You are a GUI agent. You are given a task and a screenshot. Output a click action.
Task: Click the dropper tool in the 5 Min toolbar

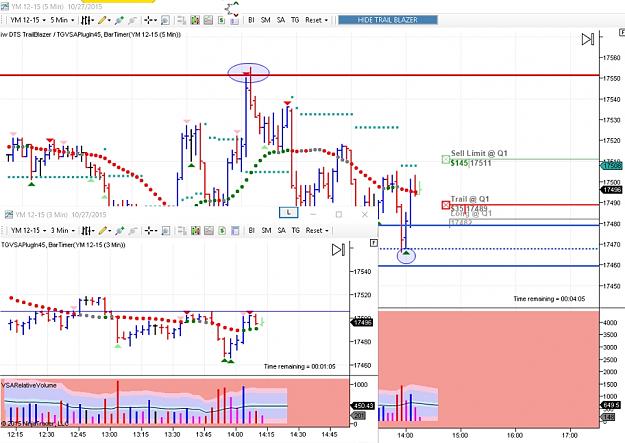(x=119, y=20)
